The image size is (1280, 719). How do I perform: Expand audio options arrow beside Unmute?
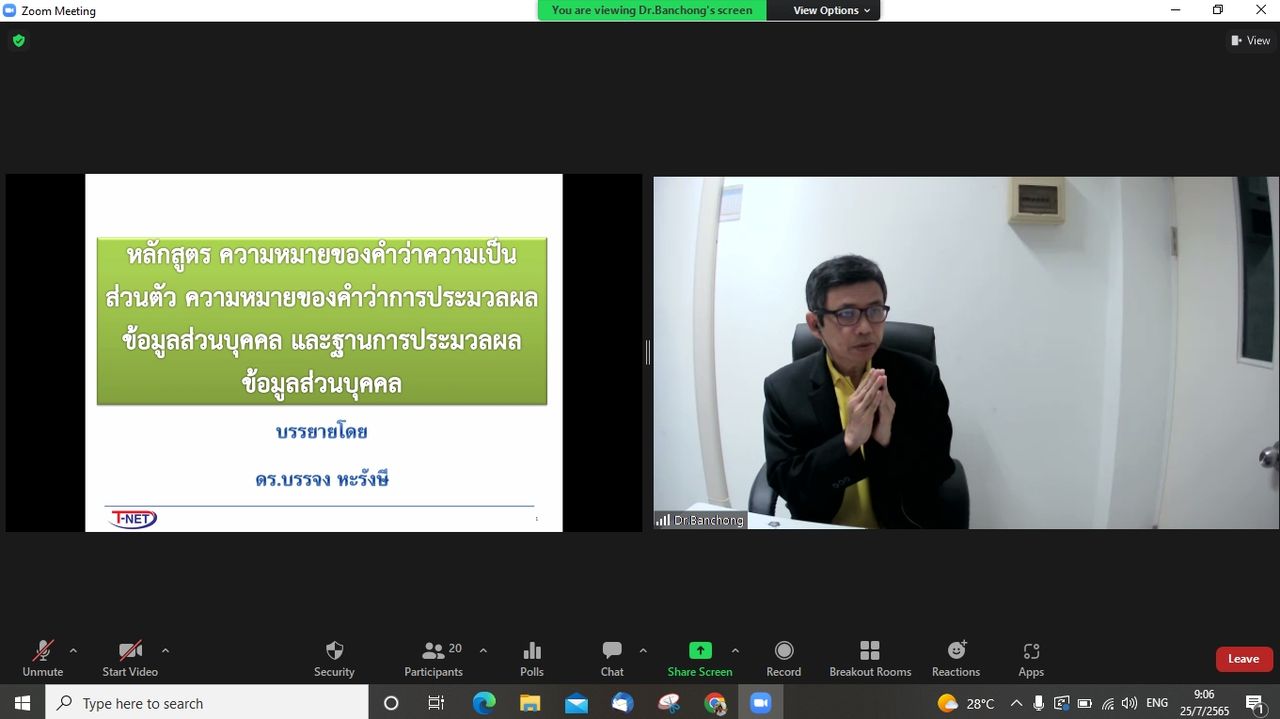(73, 650)
